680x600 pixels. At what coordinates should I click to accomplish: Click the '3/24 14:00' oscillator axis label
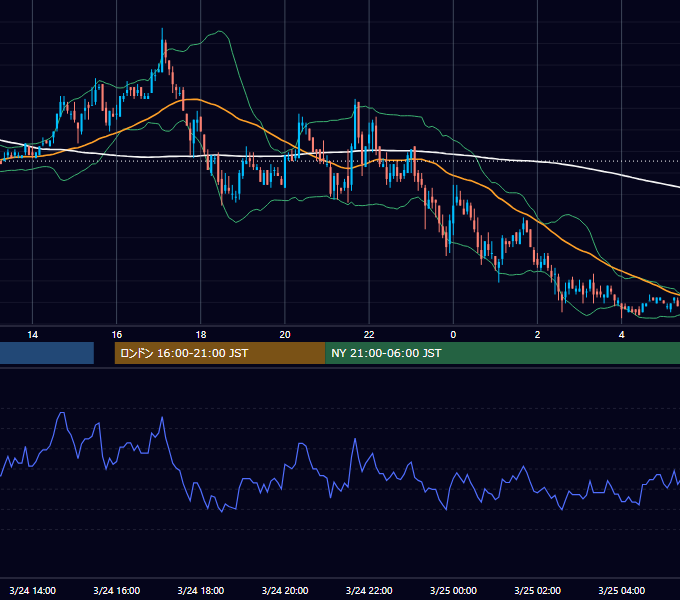pyautogui.click(x=33, y=590)
